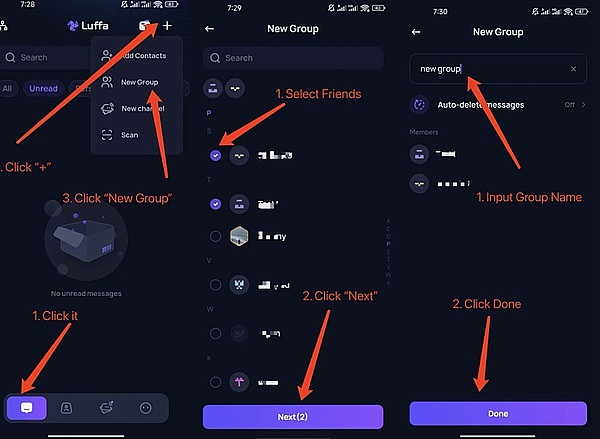Focus the group name input field
The image size is (600, 439).
coord(498,69)
